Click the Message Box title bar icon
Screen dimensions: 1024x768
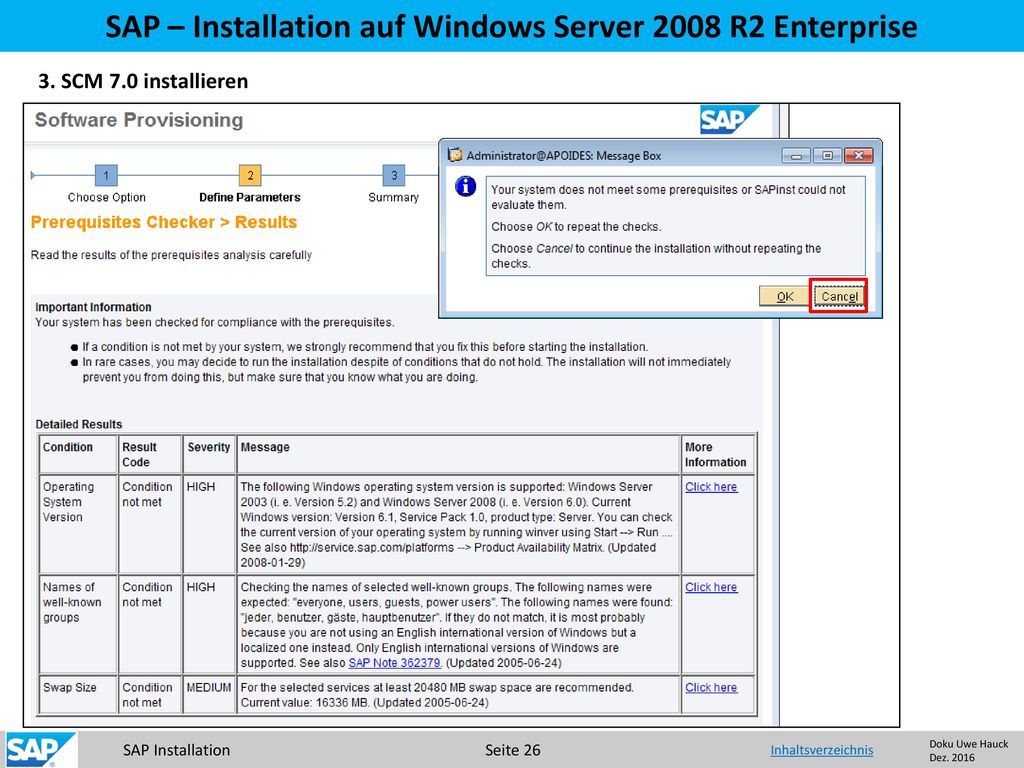(455, 155)
